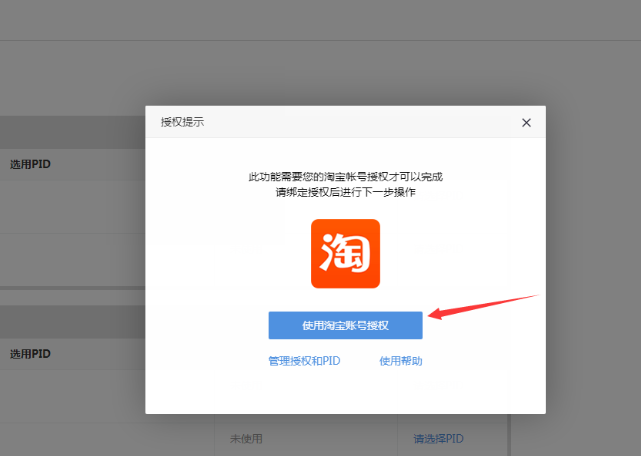Viewport: 641px width, 456px height.
Task: Click the gray section header above upper 选用PID
Action: (70, 132)
